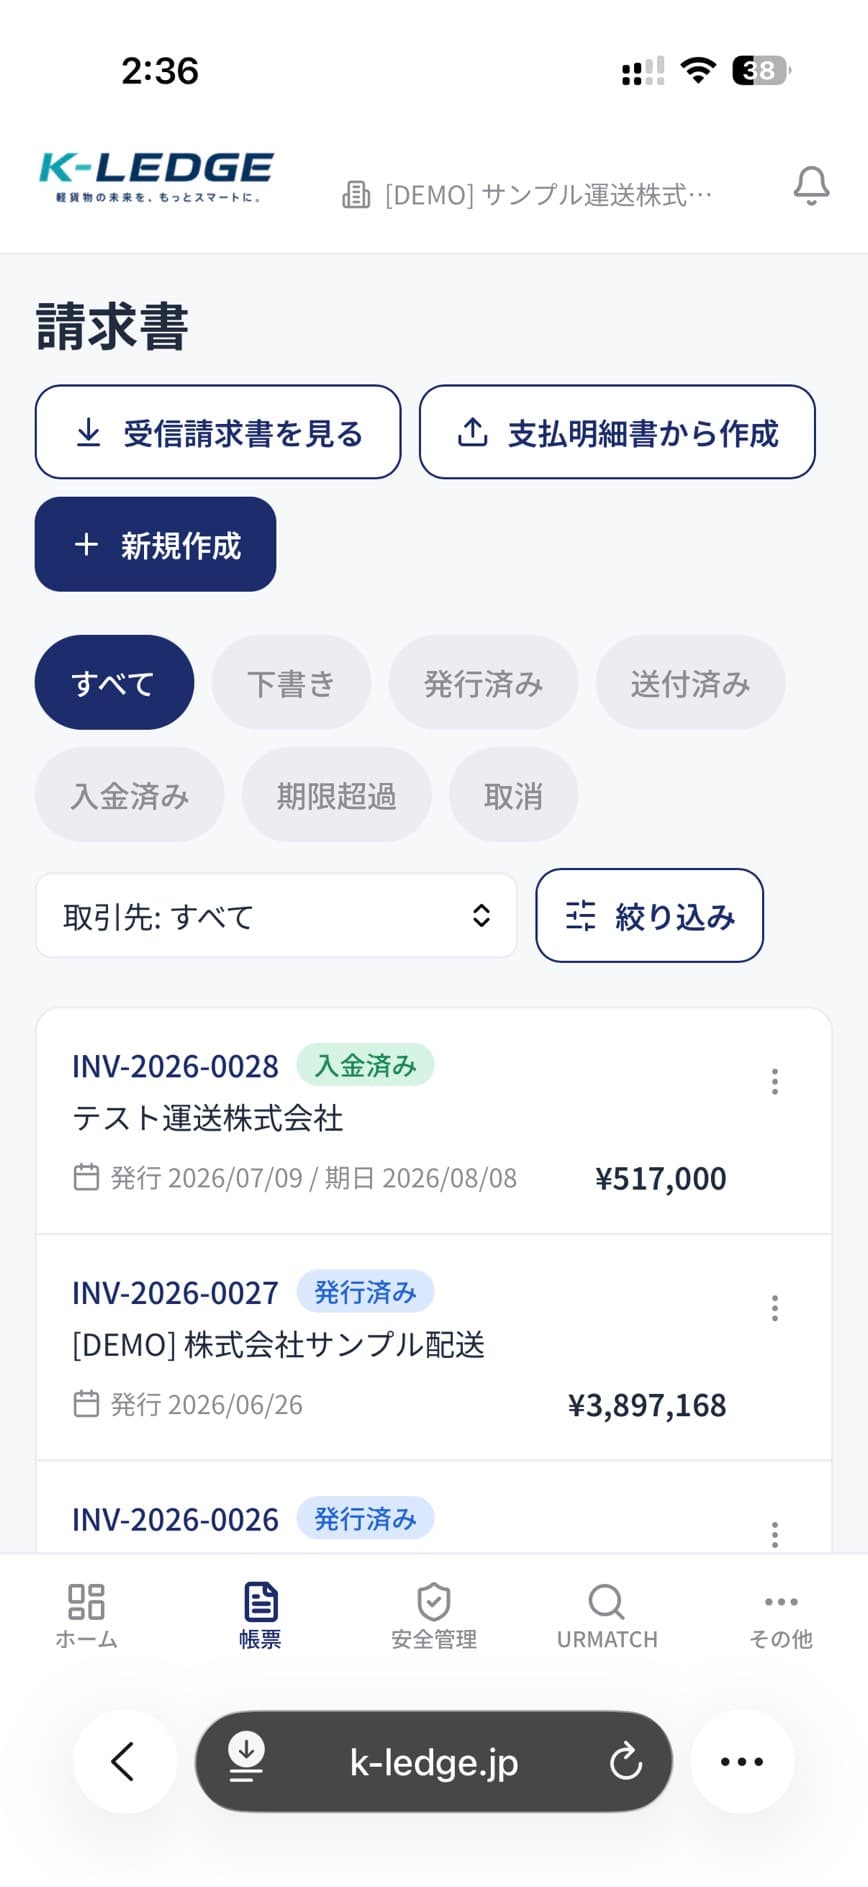The width and height of the screenshot is (868, 1887).
Task: Open options menu for INV-2026-0027
Action: [x=775, y=1308]
